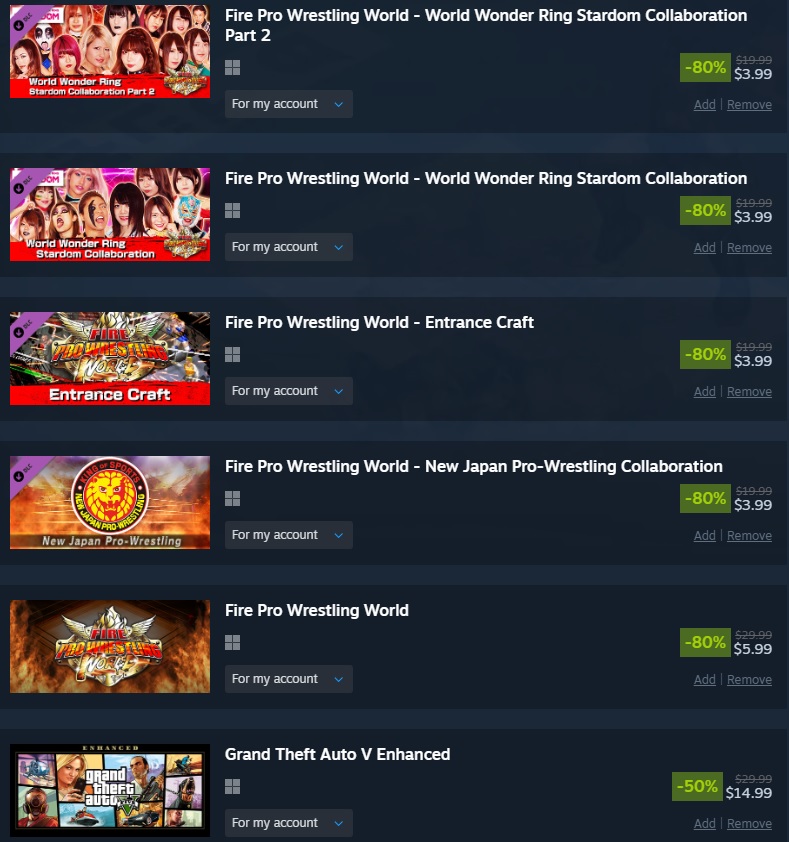Open account dropdown for Stardom Collaboration Part 2
This screenshot has width=789, height=842.
(288, 104)
